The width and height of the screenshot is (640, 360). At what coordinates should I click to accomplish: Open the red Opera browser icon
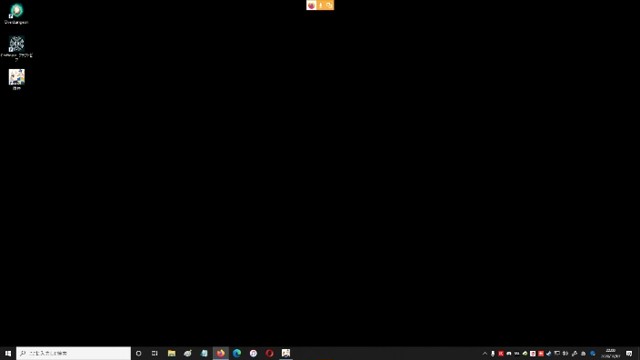(x=269, y=353)
